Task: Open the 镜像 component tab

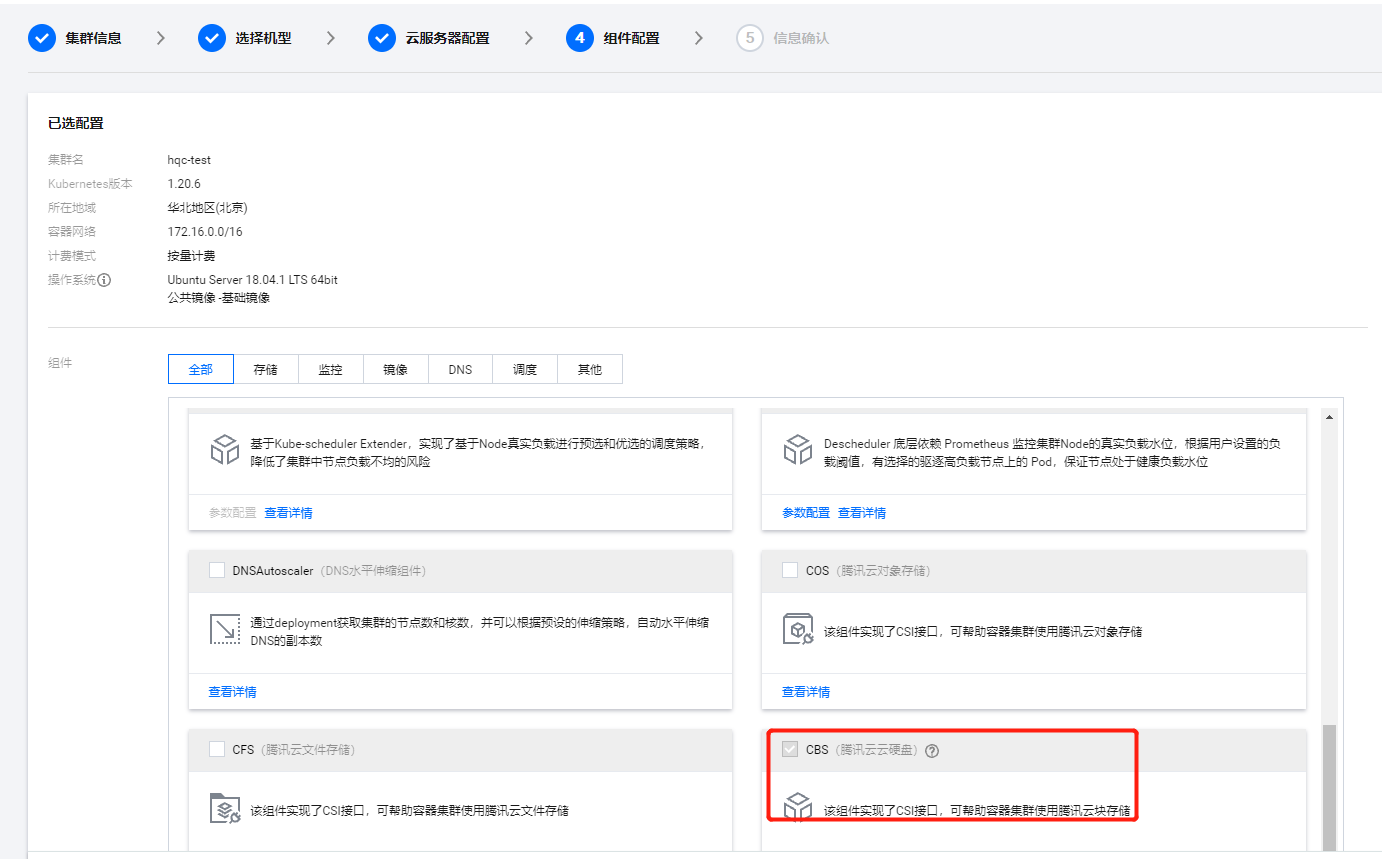Action: pos(396,369)
